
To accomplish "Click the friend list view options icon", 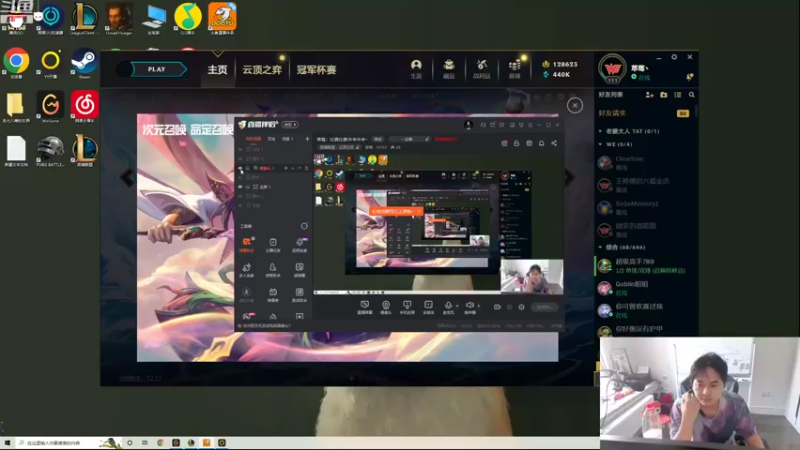I will tap(678, 95).
